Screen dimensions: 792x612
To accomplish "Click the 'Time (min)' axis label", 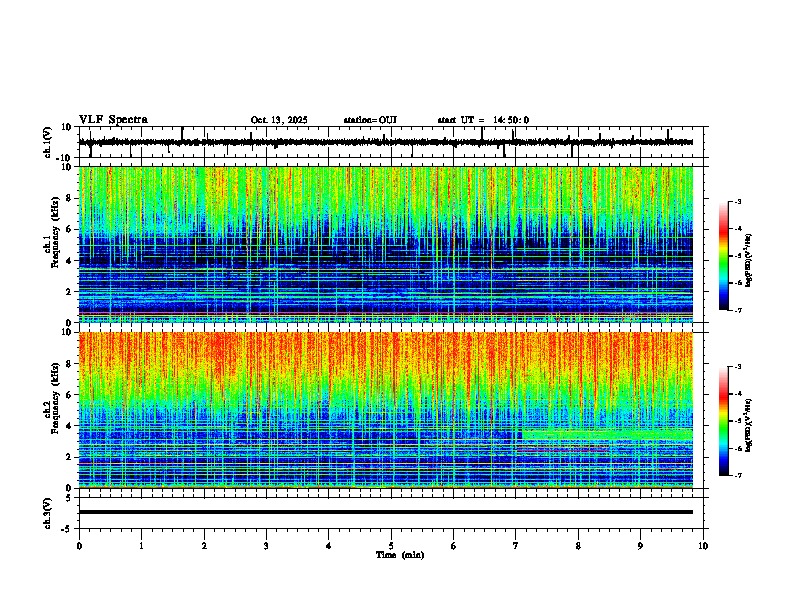I will pyautogui.click(x=400, y=555).
